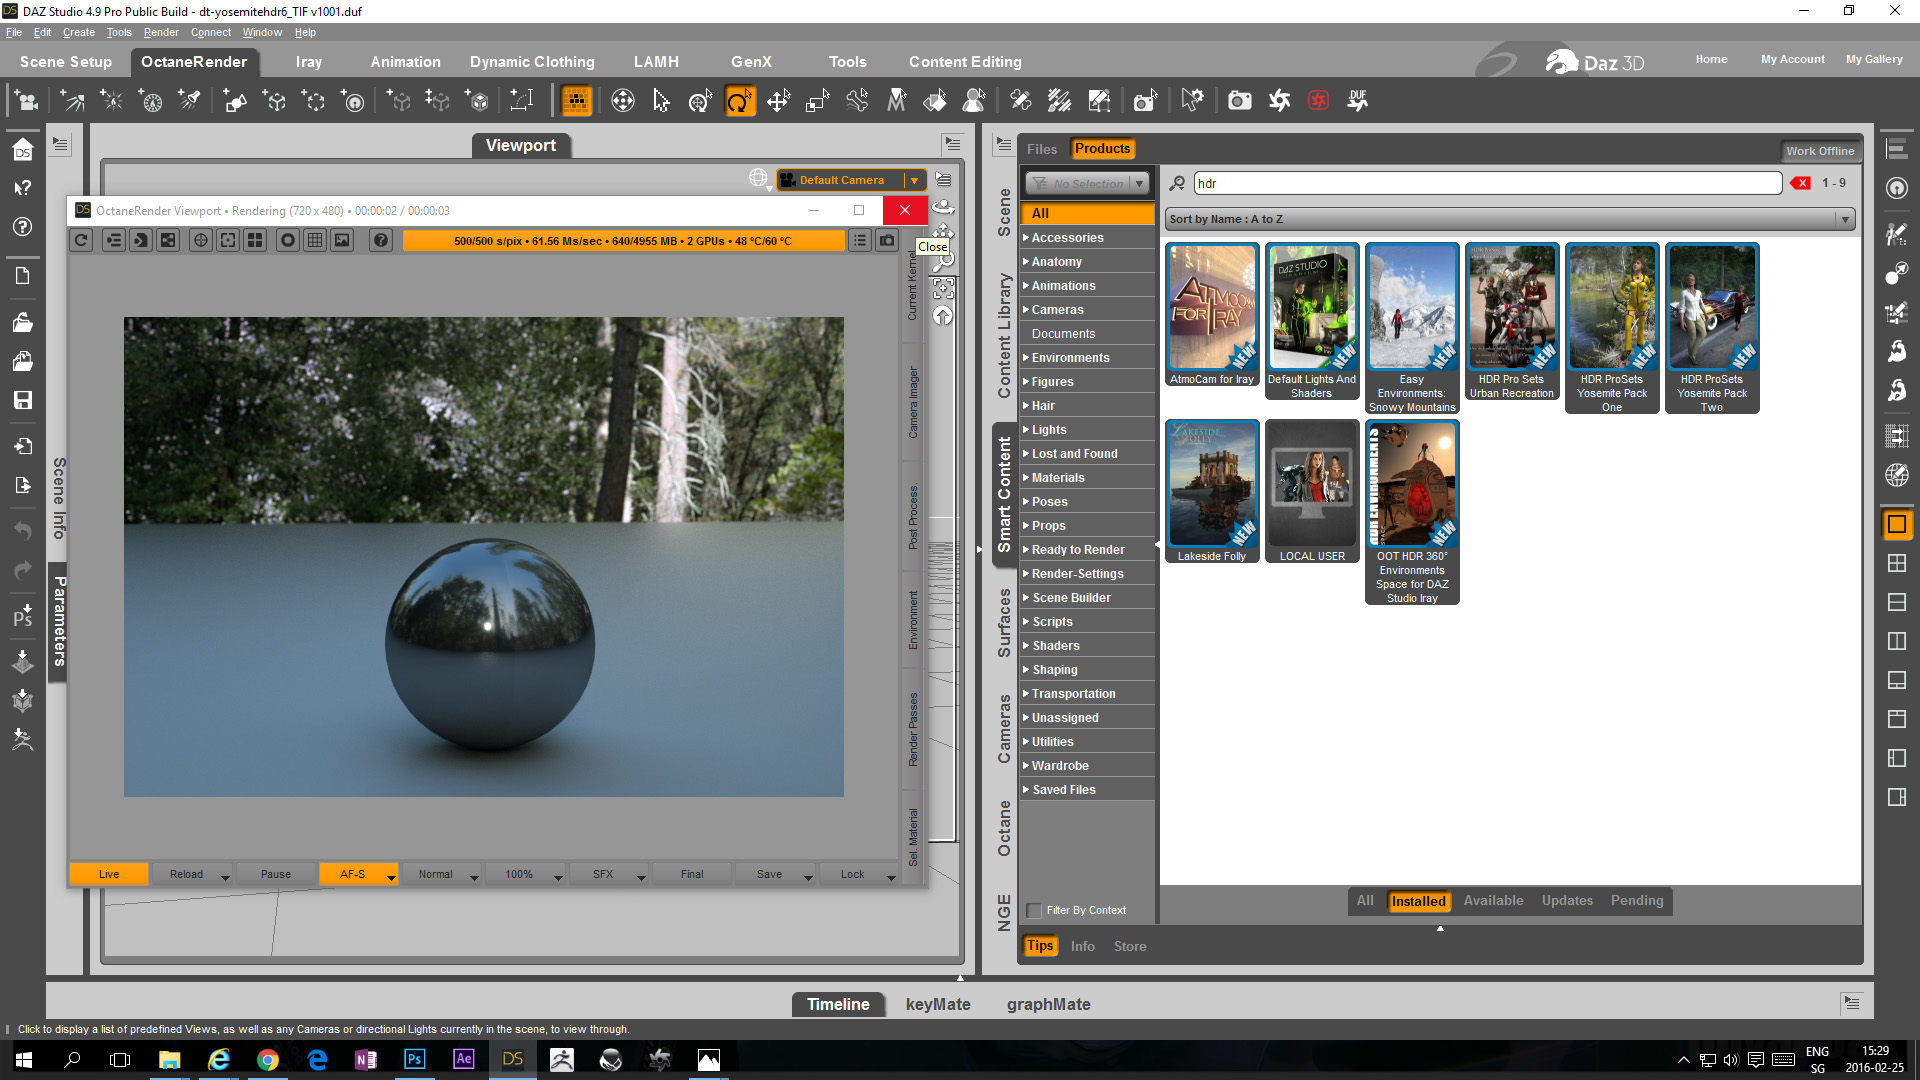1920x1080 pixels.
Task: Toggle the Work Offline button
Action: [x=1819, y=151]
